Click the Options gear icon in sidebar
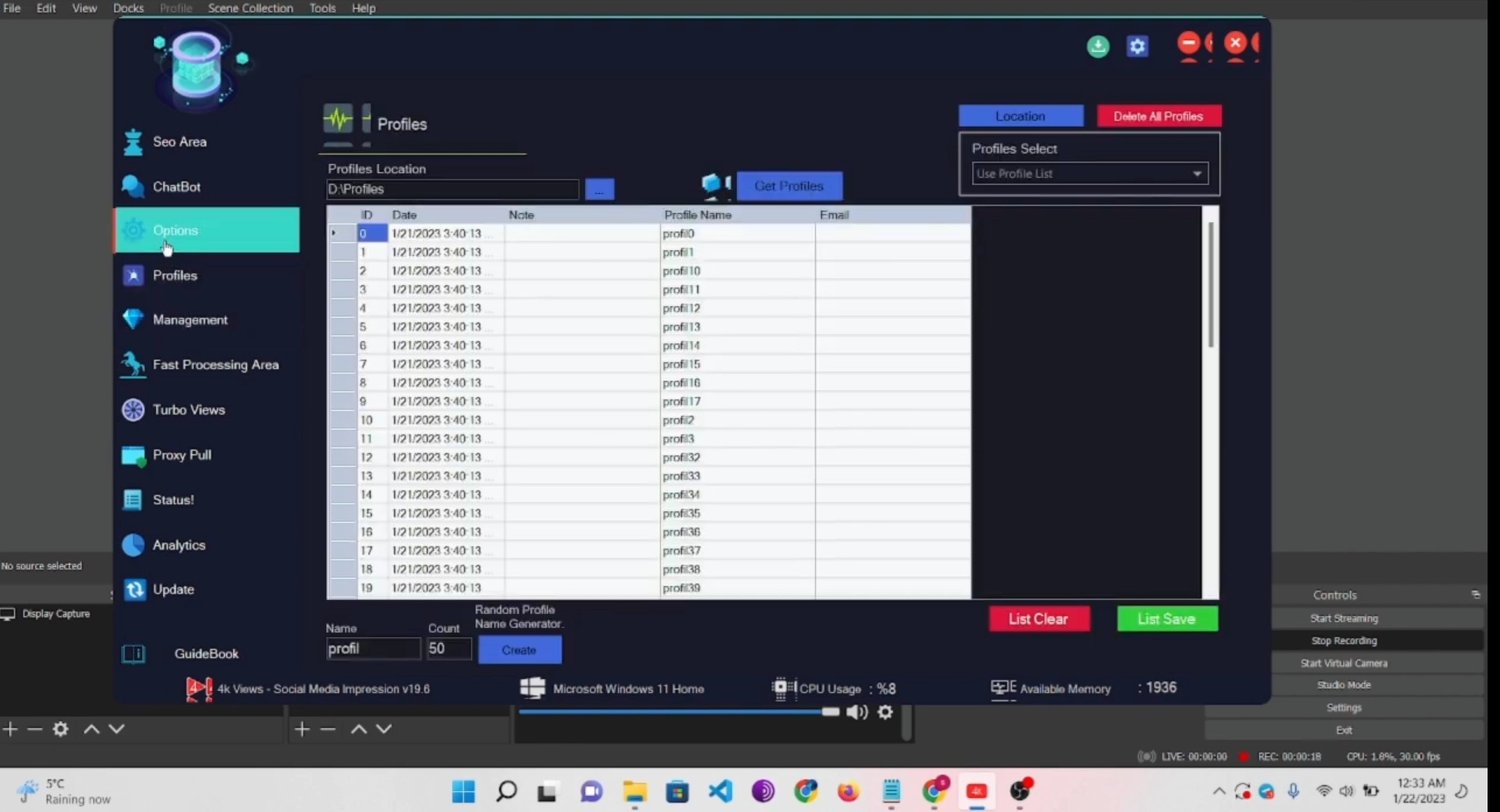Image resolution: width=1500 pixels, height=812 pixels. pyautogui.click(x=133, y=231)
